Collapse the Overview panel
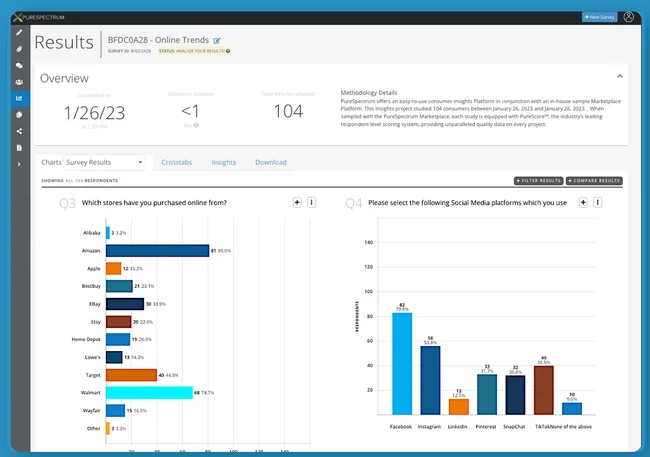 [x=619, y=76]
